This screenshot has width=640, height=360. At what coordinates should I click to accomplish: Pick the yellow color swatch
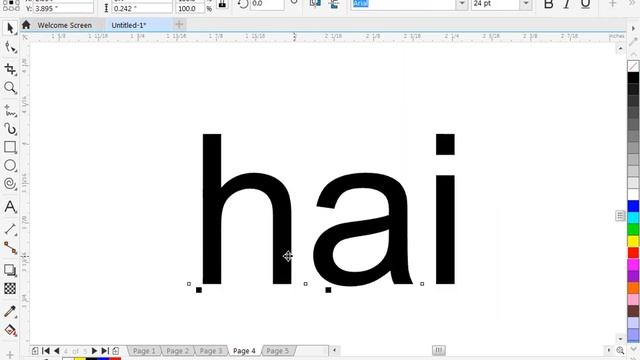[633, 241]
